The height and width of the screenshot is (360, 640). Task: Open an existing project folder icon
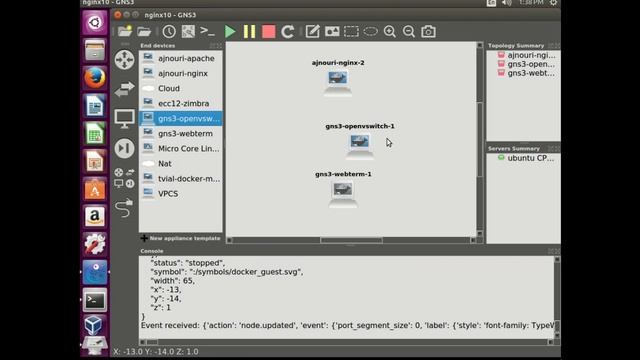(144, 31)
